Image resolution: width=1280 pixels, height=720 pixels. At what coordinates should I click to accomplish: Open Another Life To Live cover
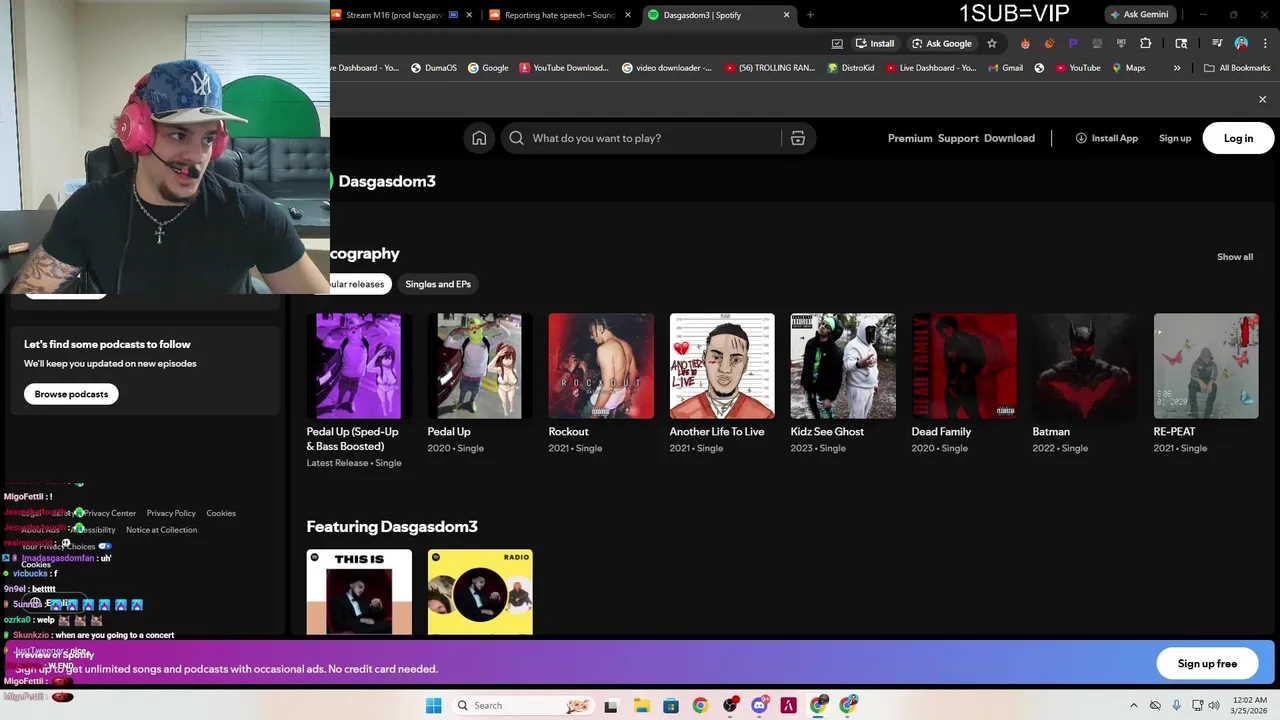pos(721,366)
